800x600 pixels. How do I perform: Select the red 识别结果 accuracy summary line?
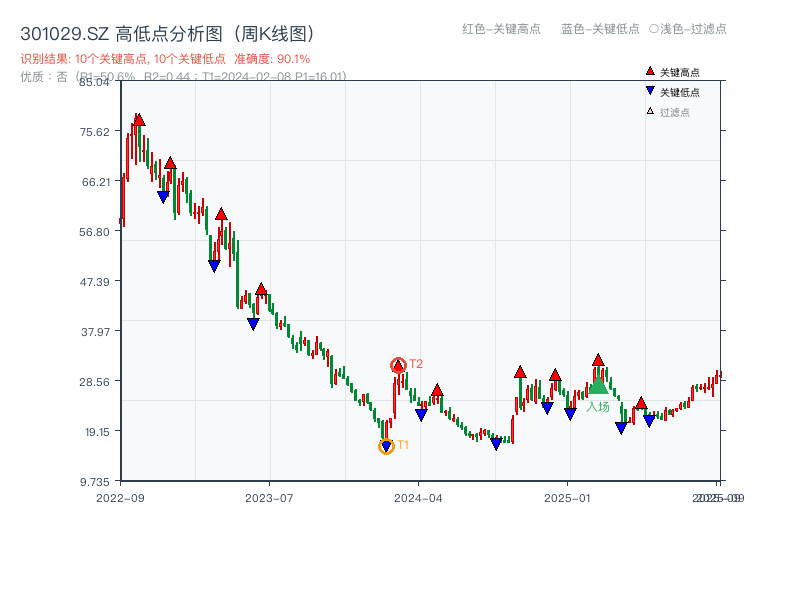[x=165, y=59]
